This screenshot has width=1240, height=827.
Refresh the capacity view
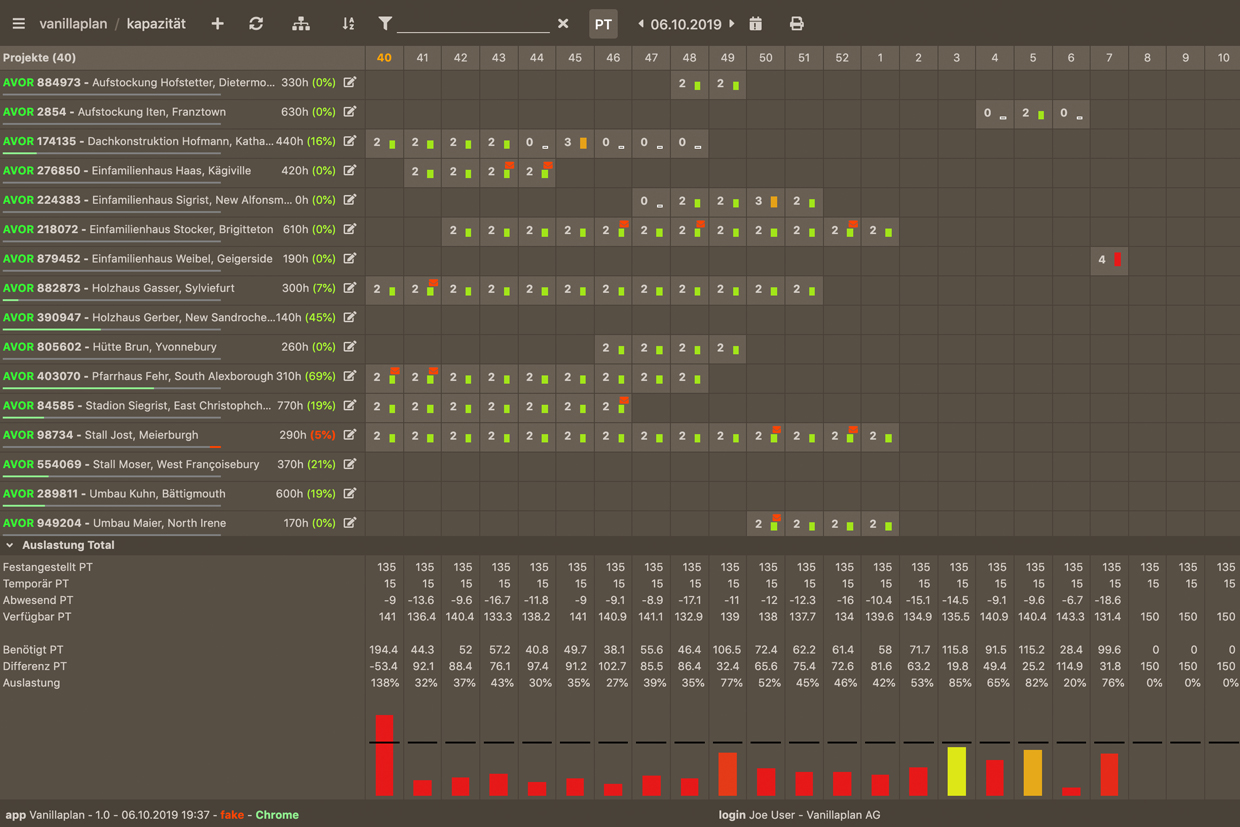[256, 24]
